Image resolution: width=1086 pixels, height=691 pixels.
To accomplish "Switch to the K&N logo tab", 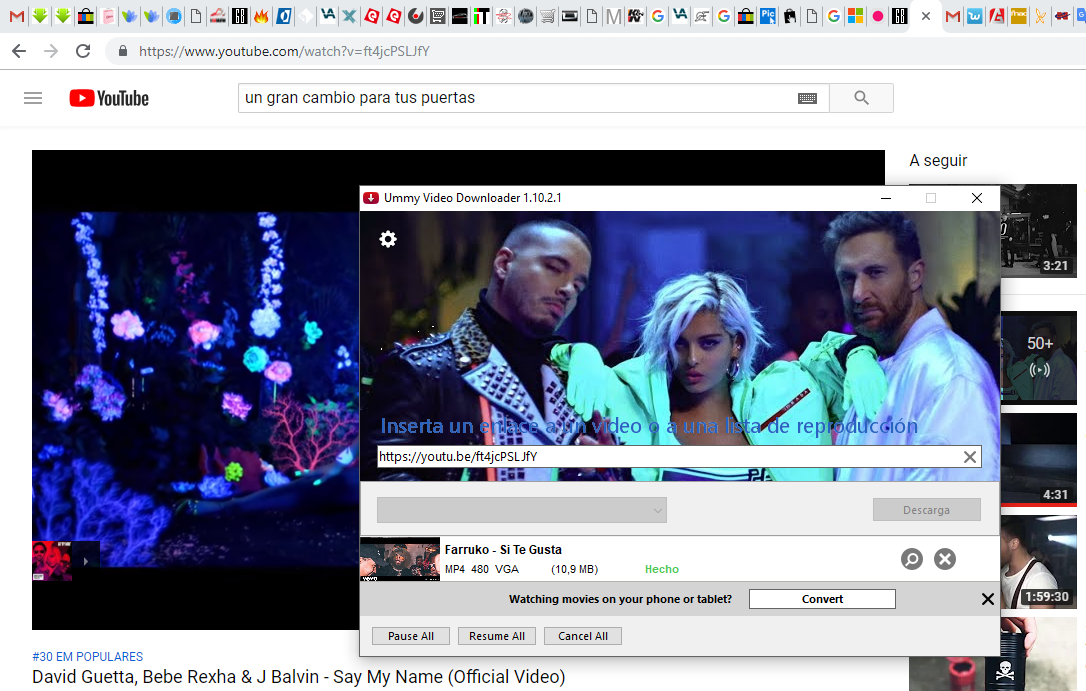I will pyautogui.click(x=635, y=16).
